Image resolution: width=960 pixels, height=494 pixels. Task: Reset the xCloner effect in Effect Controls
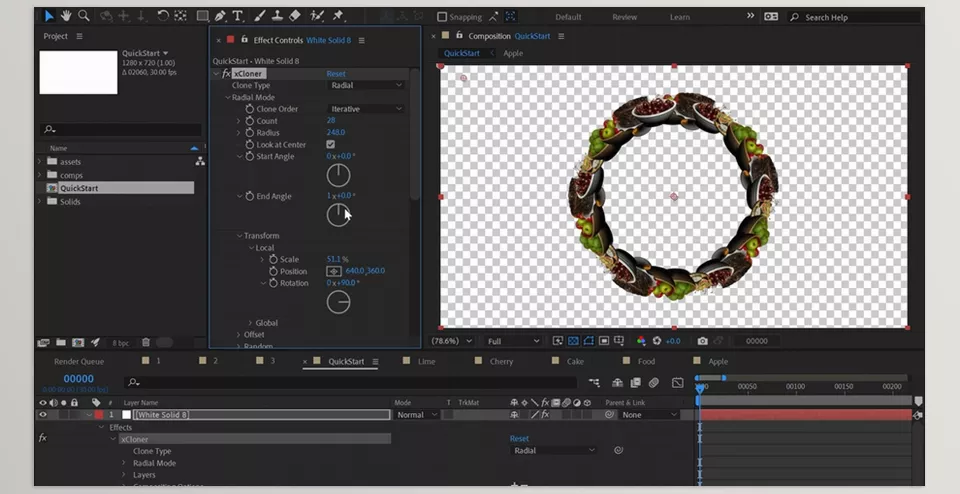click(336, 73)
